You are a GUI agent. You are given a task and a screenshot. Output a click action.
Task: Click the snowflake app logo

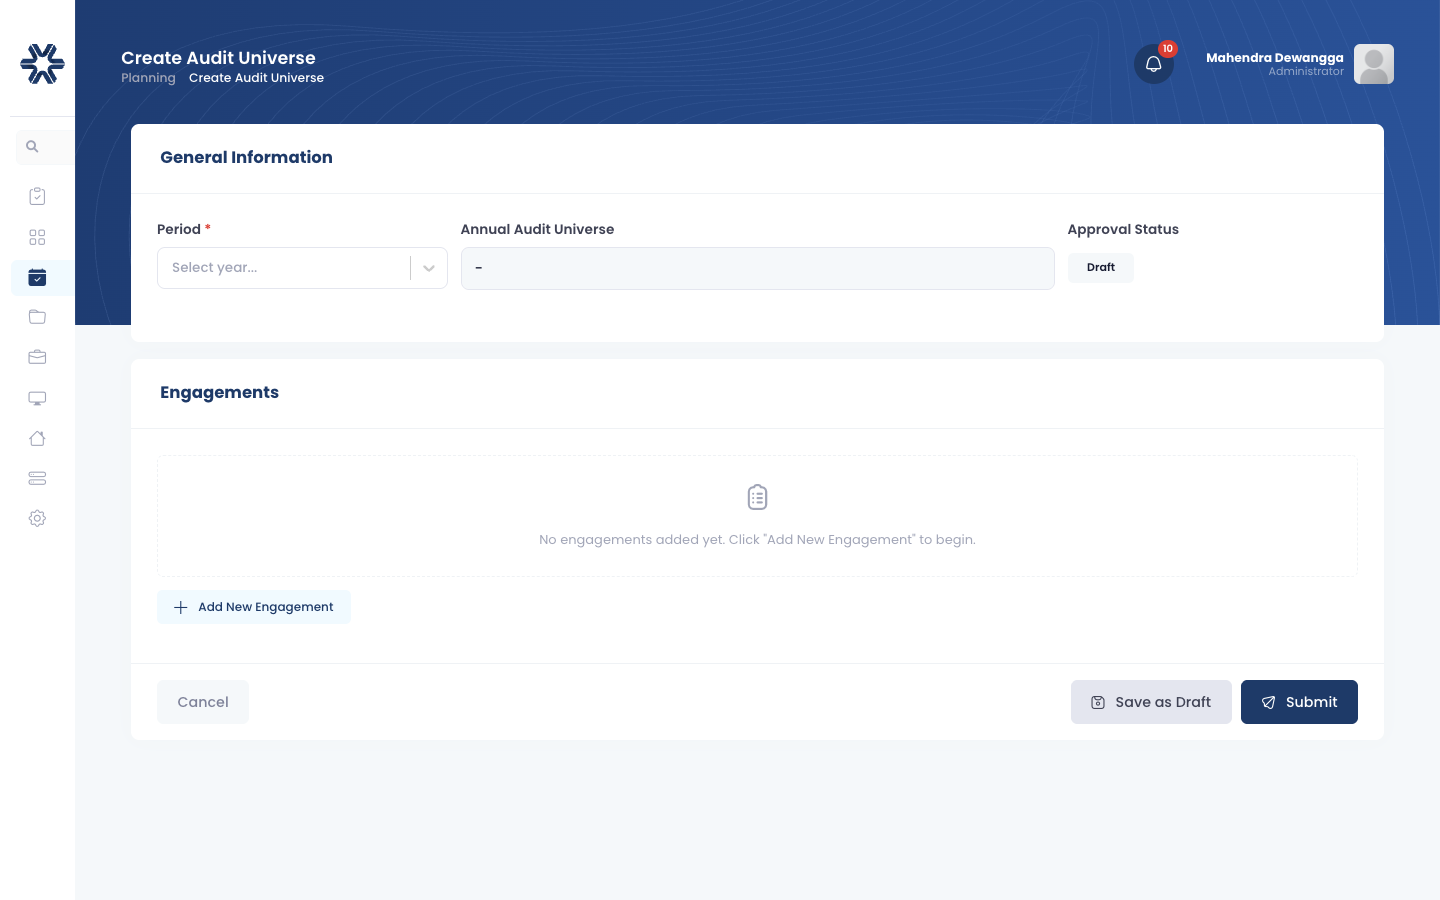click(x=42, y=64)
